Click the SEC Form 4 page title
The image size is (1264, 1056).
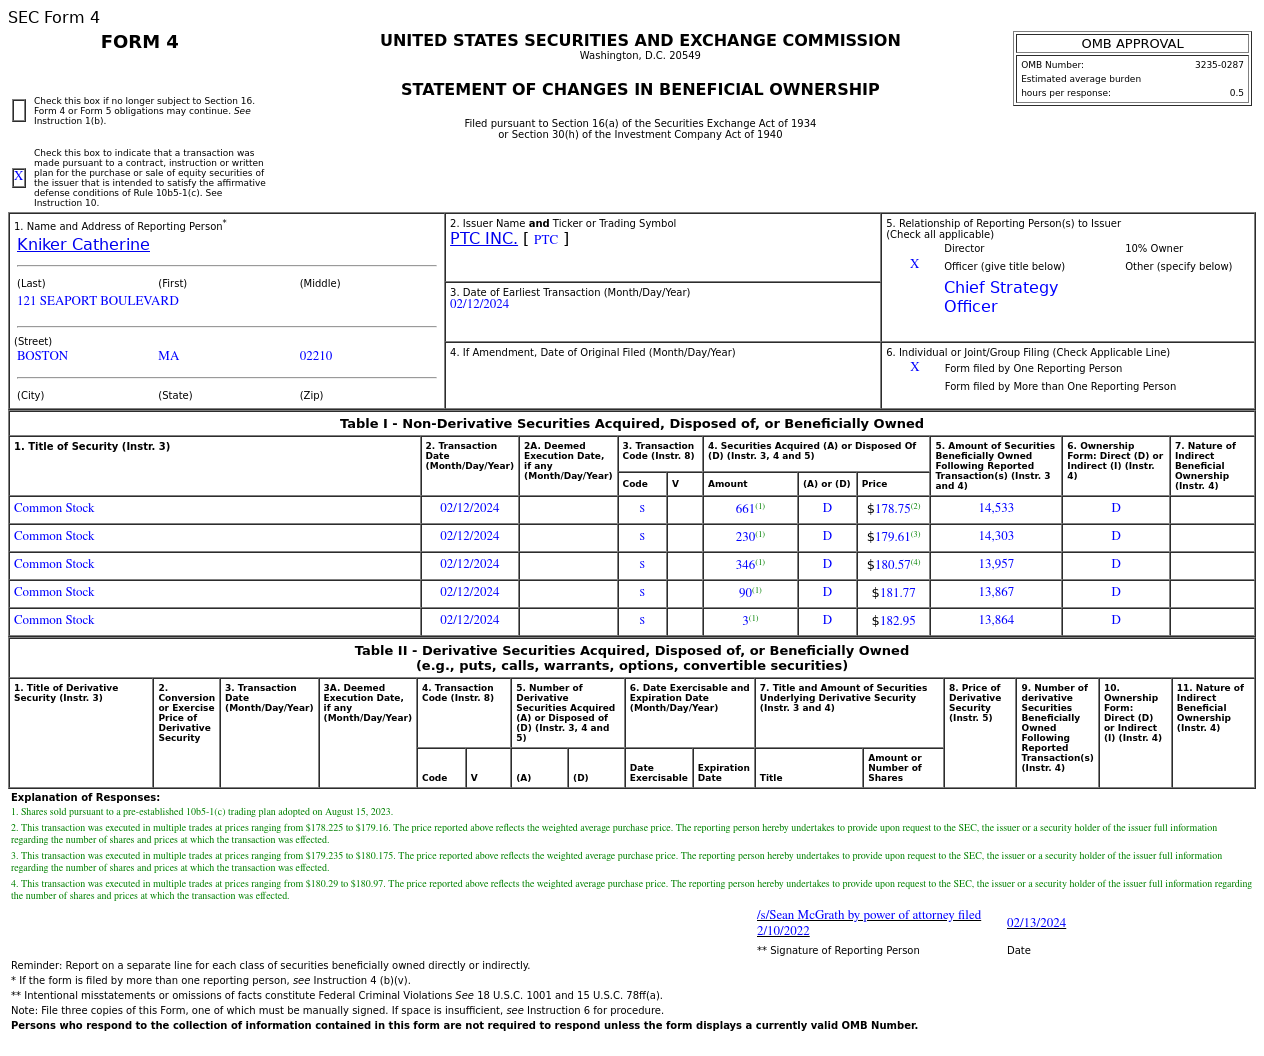click(x=54, y=18)
